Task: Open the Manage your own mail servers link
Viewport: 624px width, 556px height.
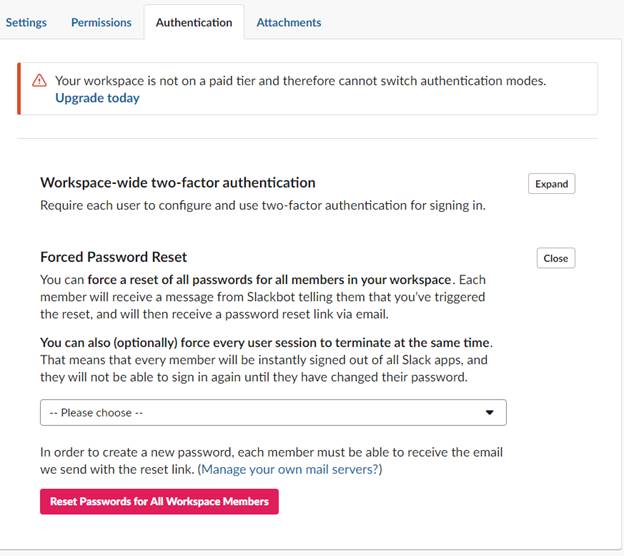Action: click(290, 469)
